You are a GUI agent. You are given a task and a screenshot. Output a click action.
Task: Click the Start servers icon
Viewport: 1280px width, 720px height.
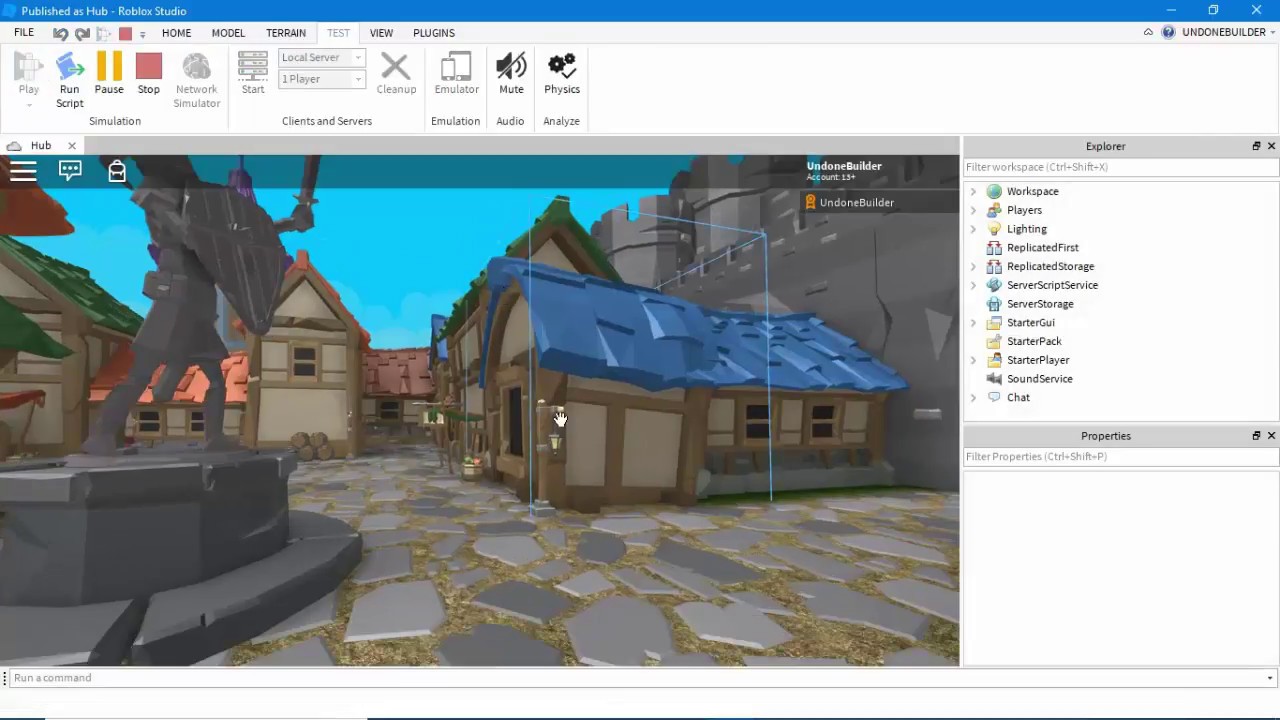pyautogui.click(x=252, y=67)
